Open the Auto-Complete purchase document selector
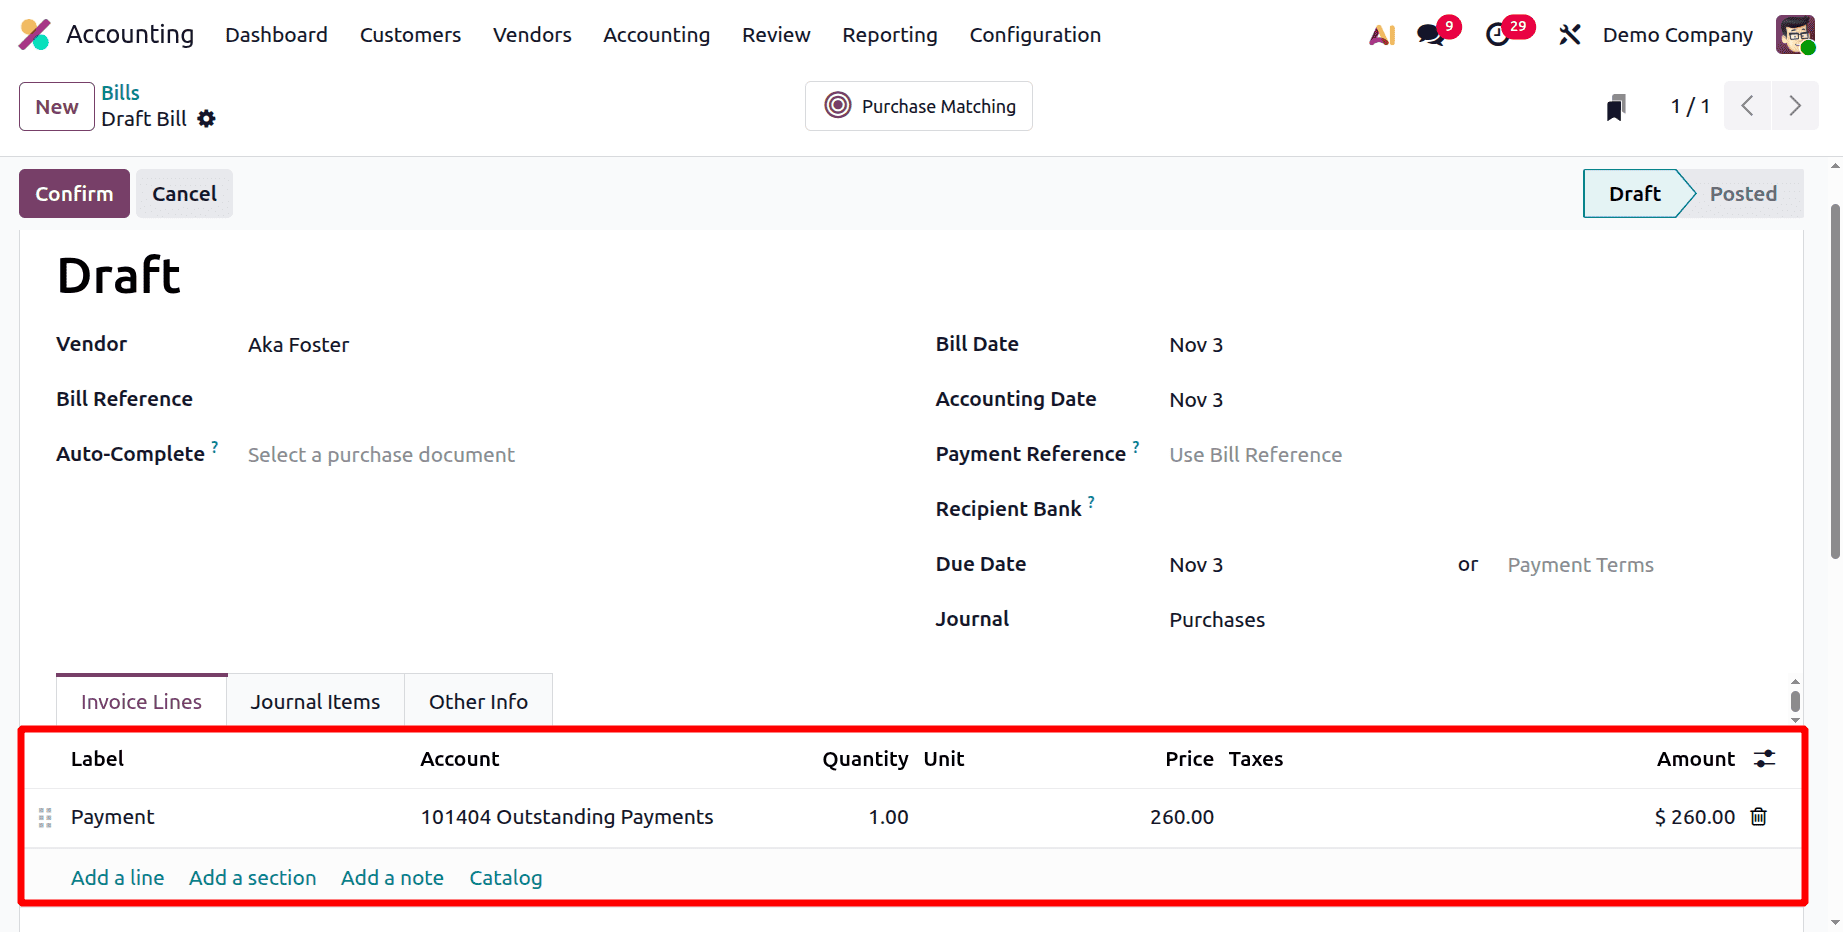Screen dimensions: 1843x932 point(381,454)
